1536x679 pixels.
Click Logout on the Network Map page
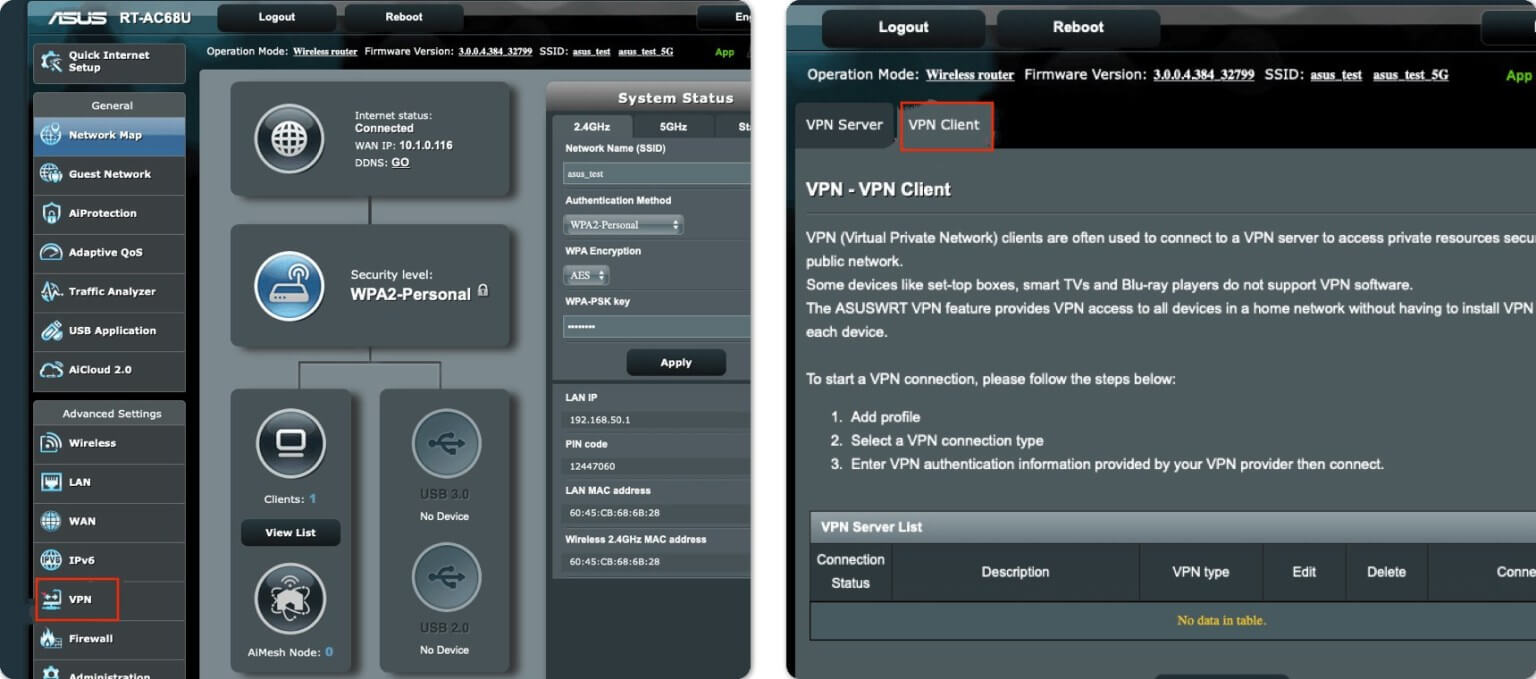277,17
